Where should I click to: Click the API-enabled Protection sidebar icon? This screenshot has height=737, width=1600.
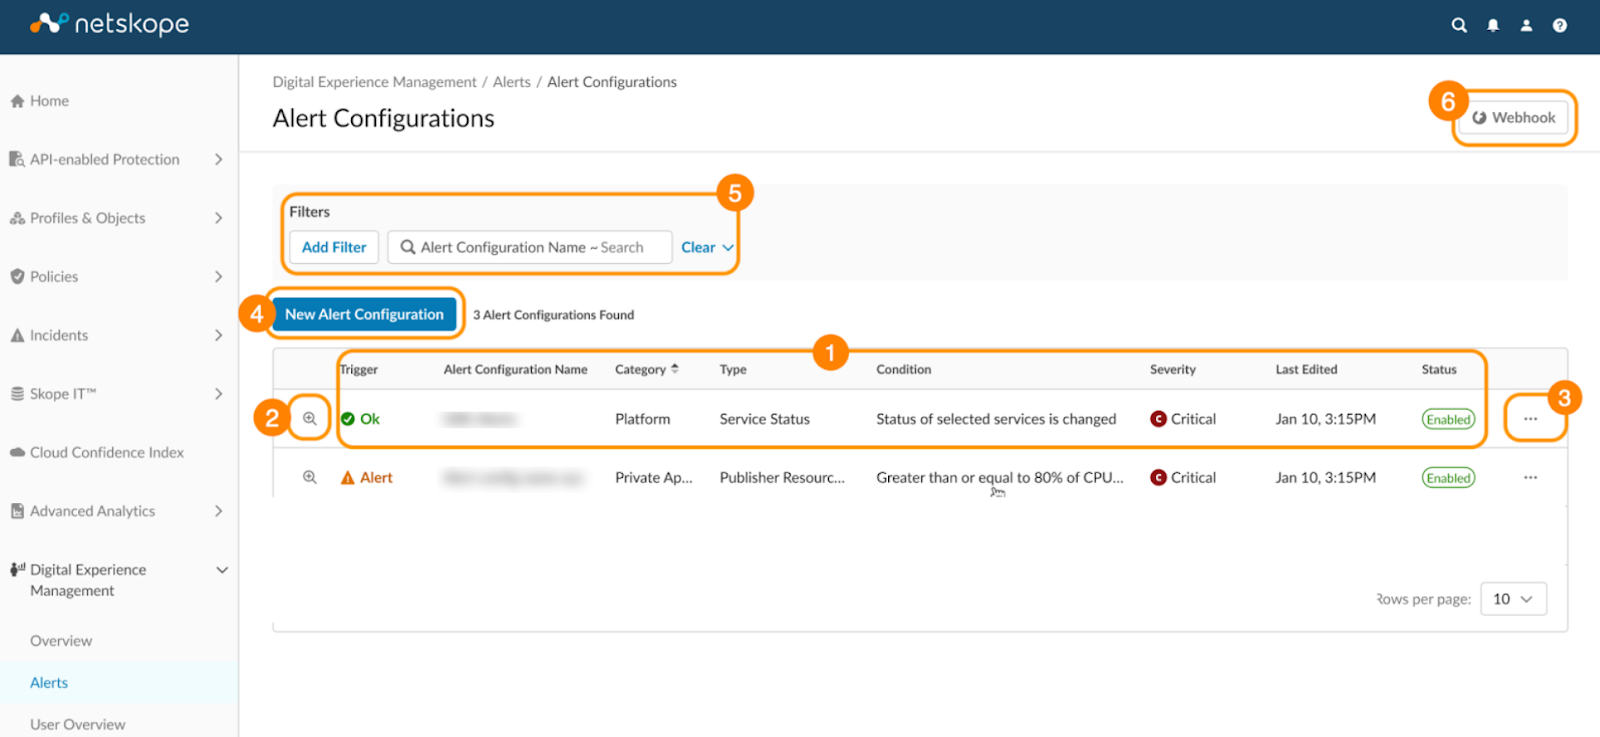click(x=17, y=159)
